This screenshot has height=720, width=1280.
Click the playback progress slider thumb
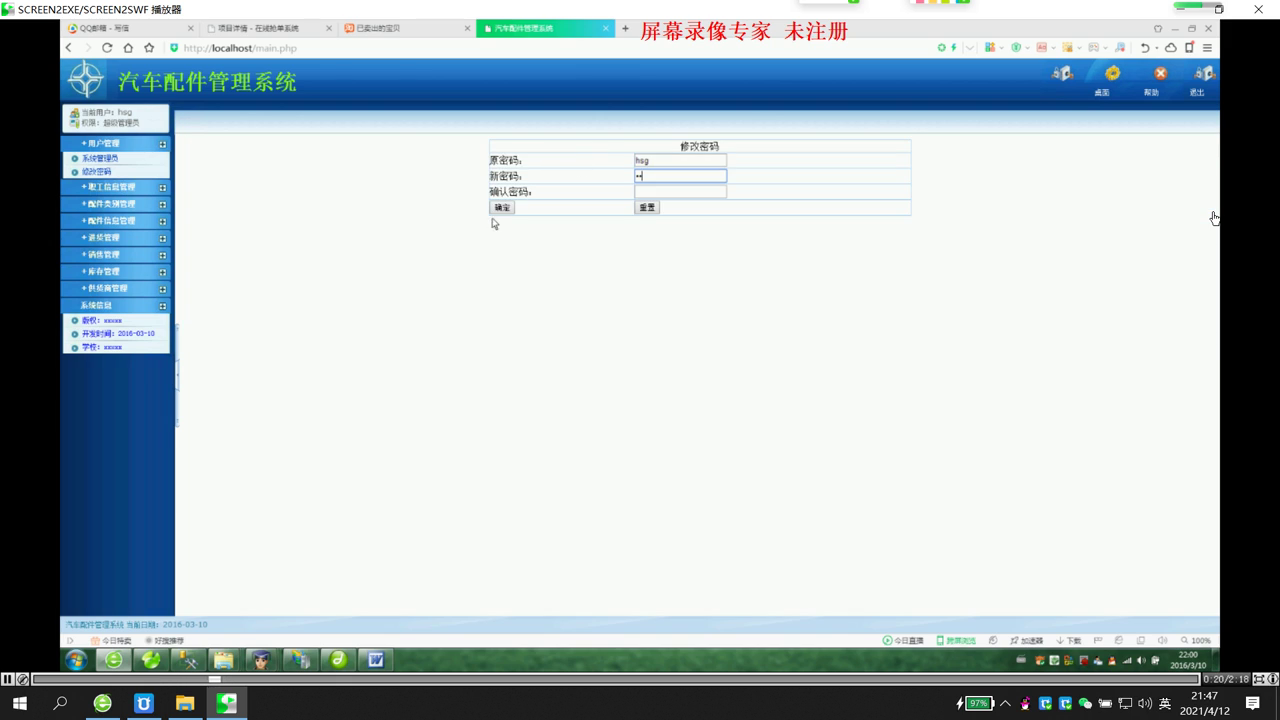point(214,679)
